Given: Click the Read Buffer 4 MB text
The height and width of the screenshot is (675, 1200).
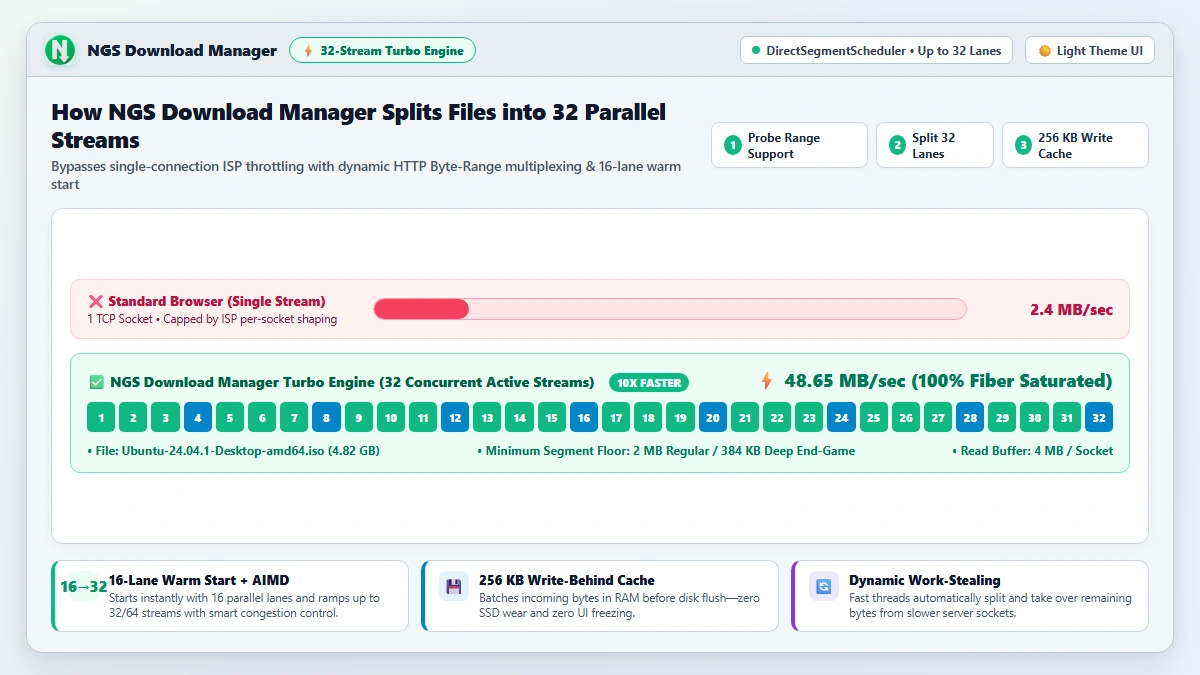Looking at the screenshot, I should click(1033, 451).
